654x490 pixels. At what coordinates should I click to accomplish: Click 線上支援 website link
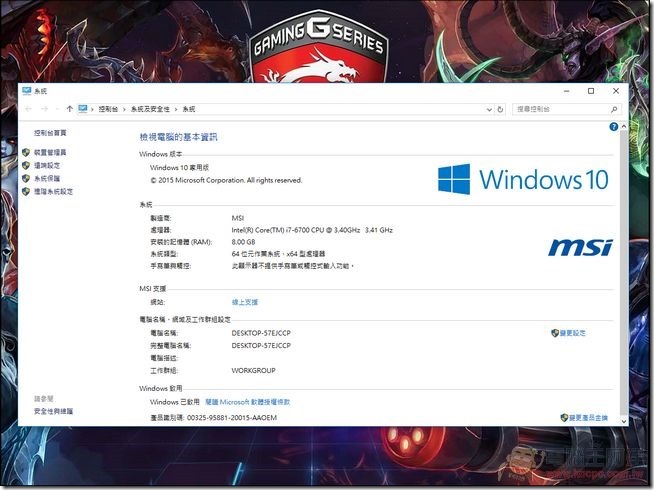click(x=245, y=302)
